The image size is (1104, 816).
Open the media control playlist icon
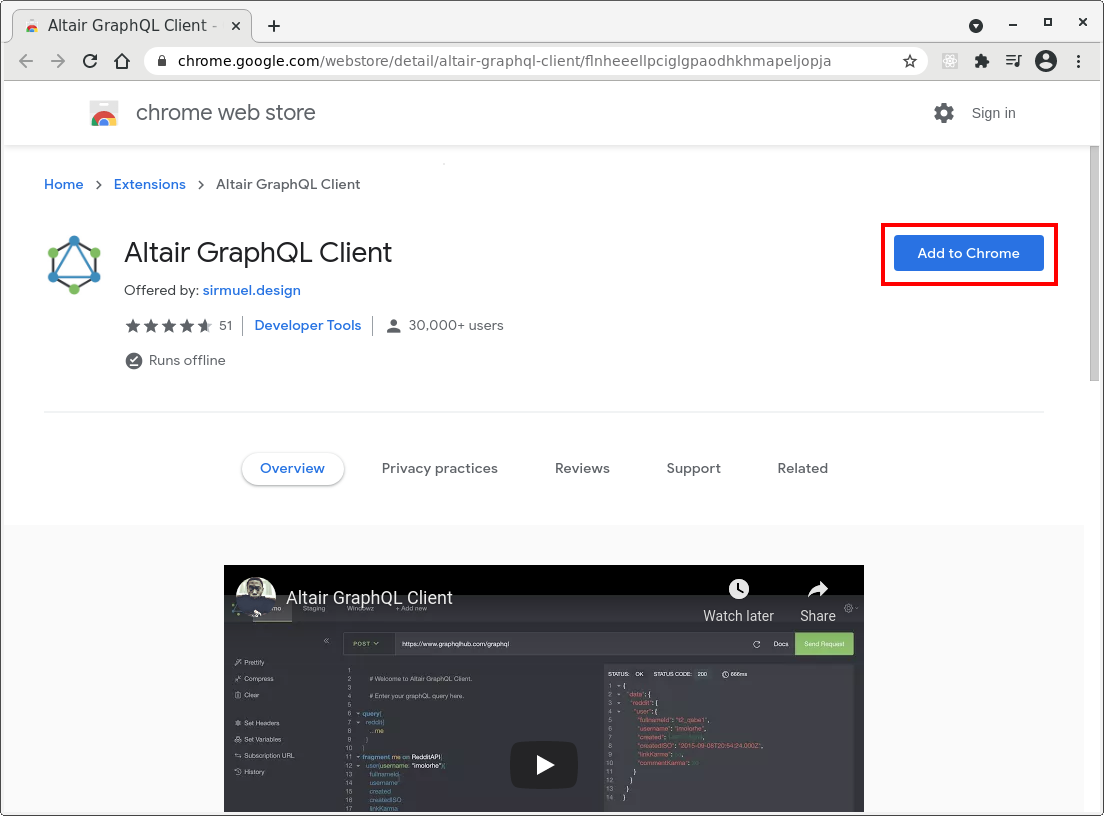[x=1013, y=61]
